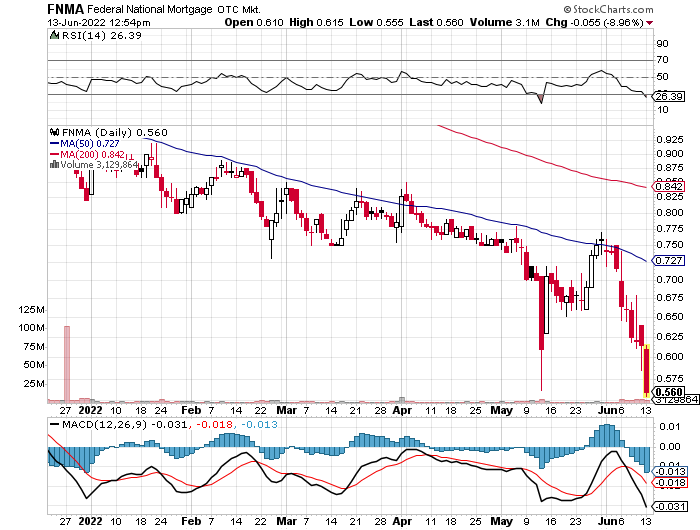The image size is (700, 530).
Task: Click the 0.650 price axis label
Action: pyautogui.click(x=670, y=317)
